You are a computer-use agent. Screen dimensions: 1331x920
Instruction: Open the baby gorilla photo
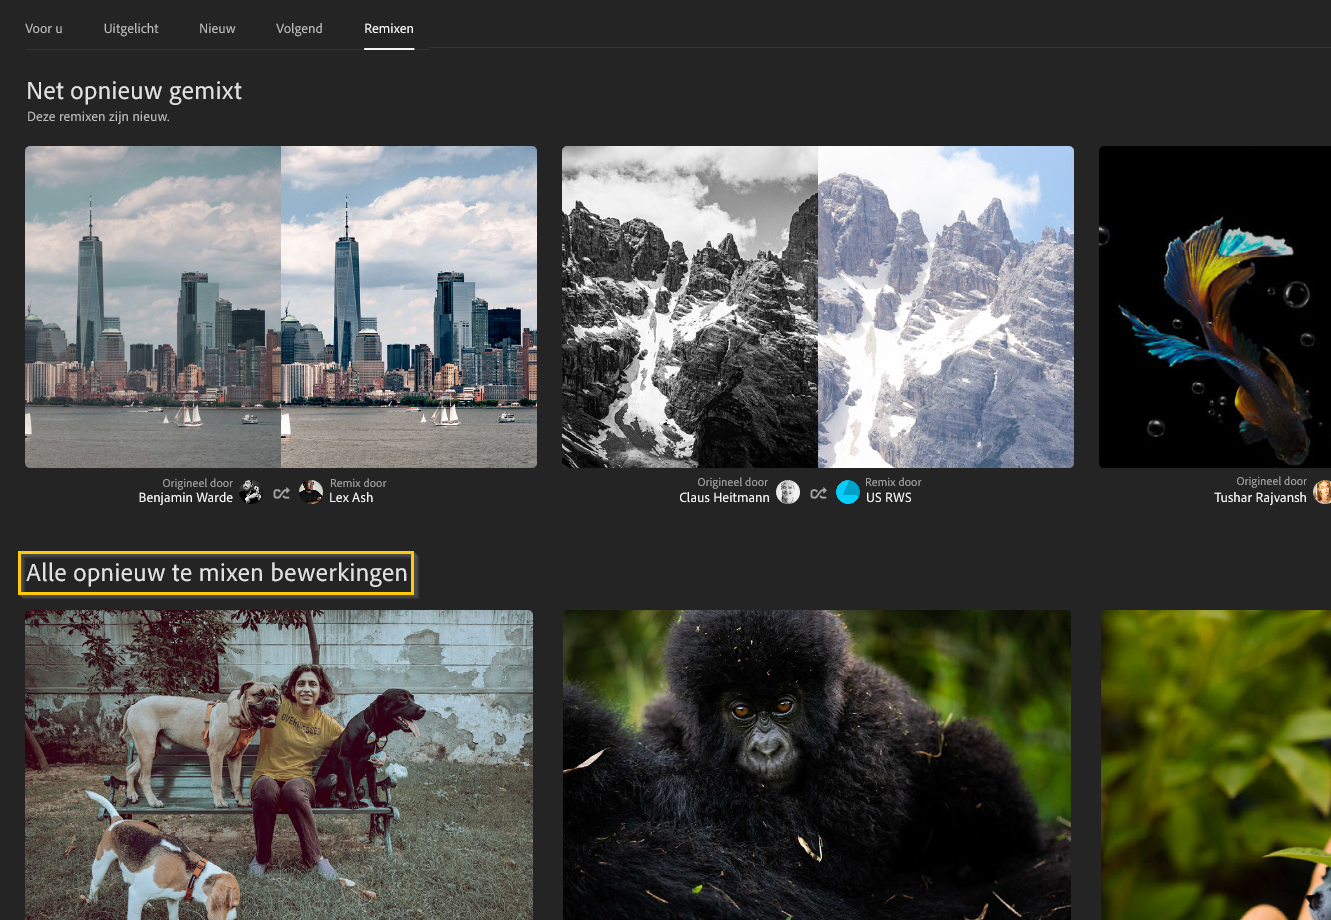(x=817, y=765)
